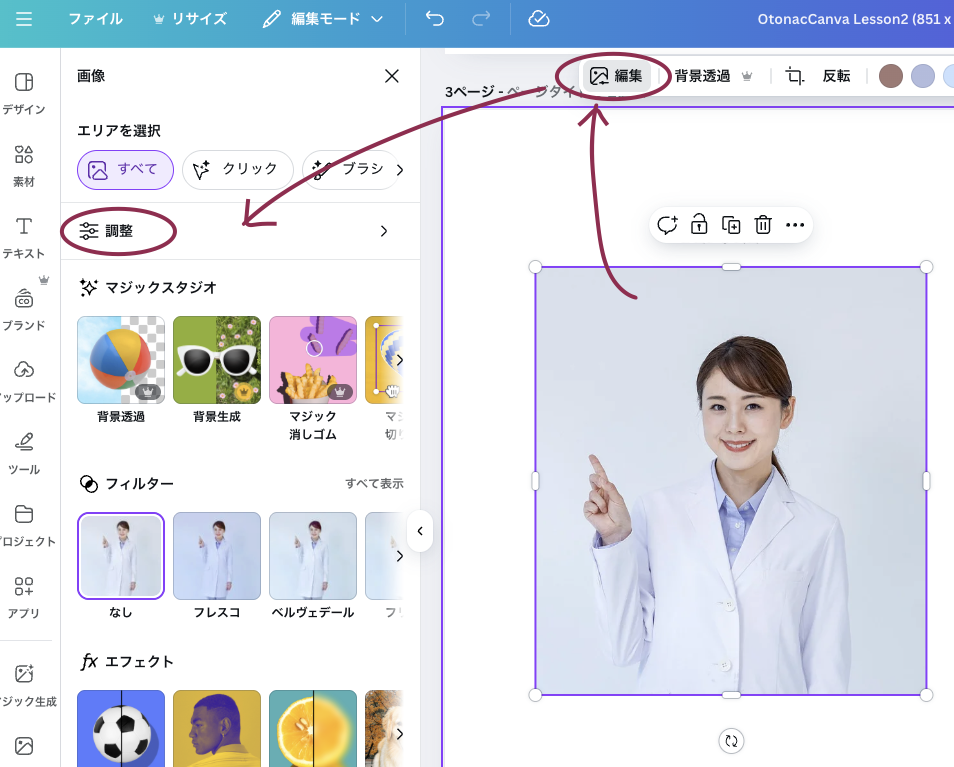The image size is (954, 767).
Task: Open the hamburger main menu
Action: (x=24, y=19)
